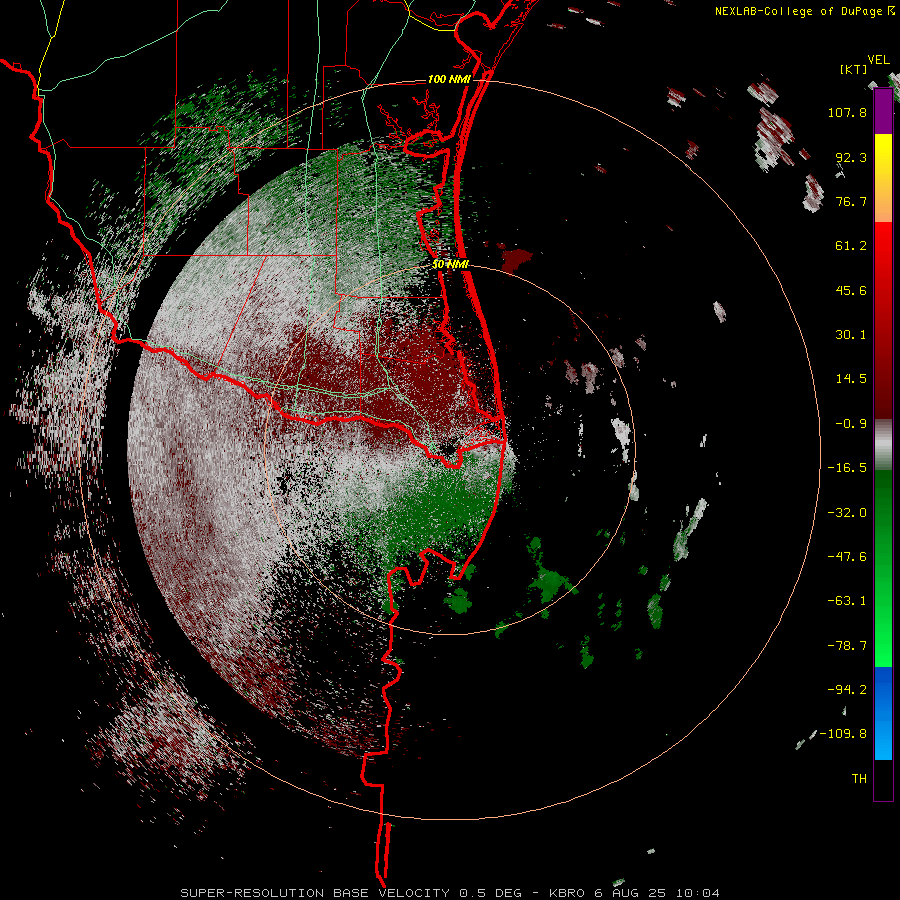This screenshot has width=900, height=900.
Task: Click the 61.2 velocity scale value
Action: 851,246
